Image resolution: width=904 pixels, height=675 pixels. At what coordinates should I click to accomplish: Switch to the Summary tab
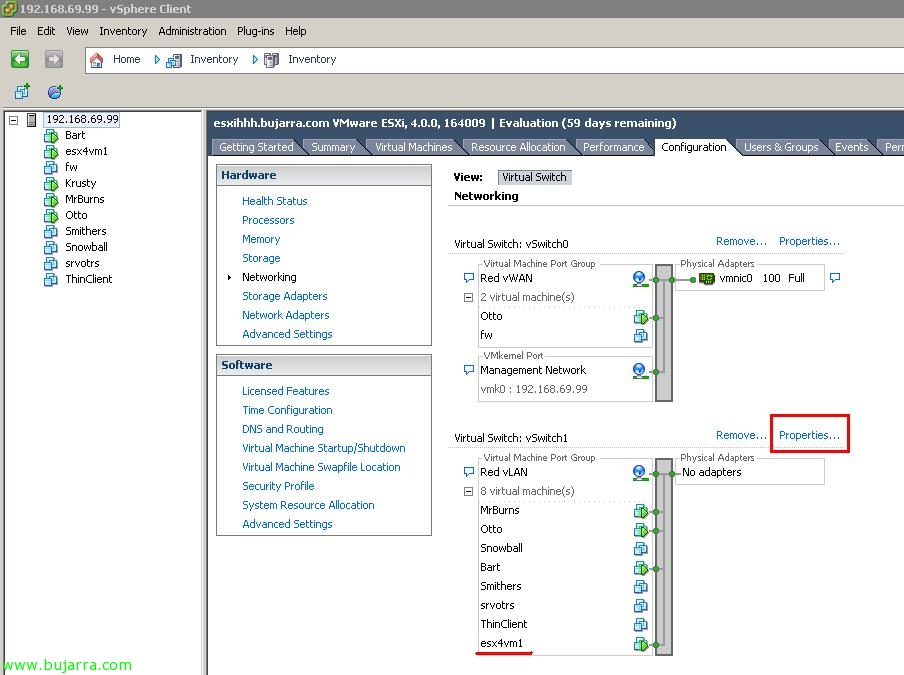pos(333,147)
